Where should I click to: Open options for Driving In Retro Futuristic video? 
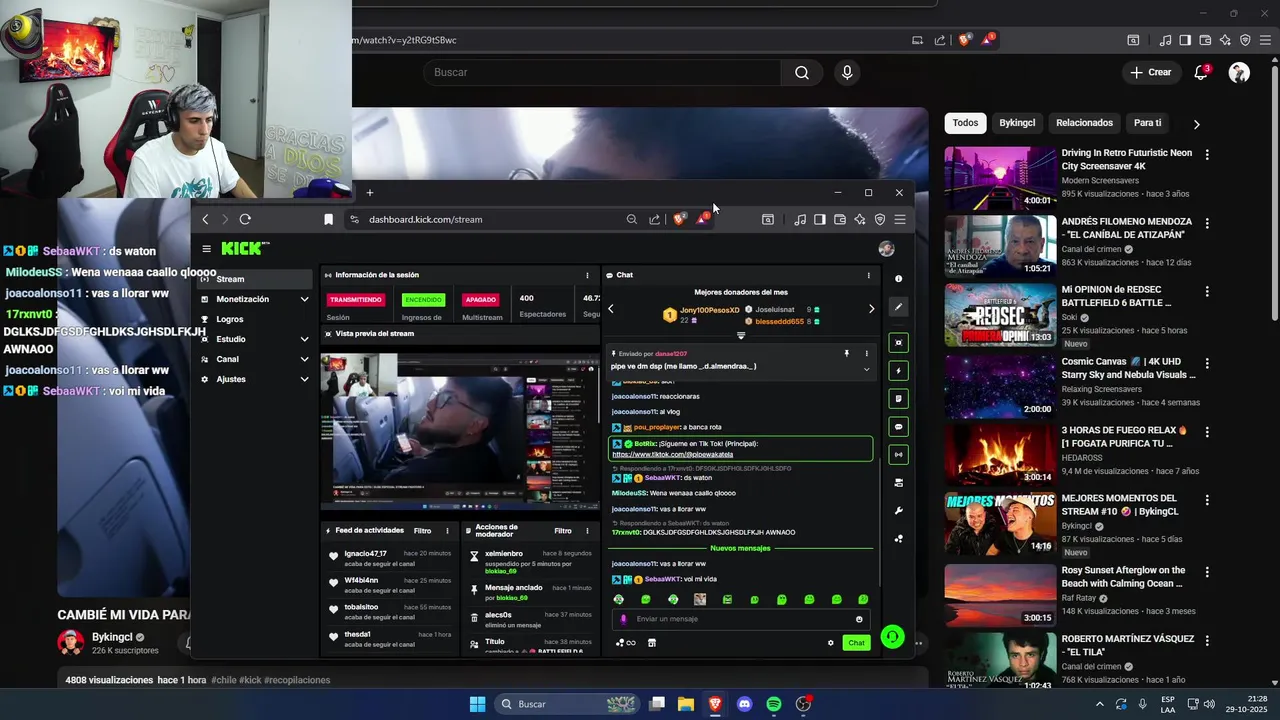click(1207, 155)
